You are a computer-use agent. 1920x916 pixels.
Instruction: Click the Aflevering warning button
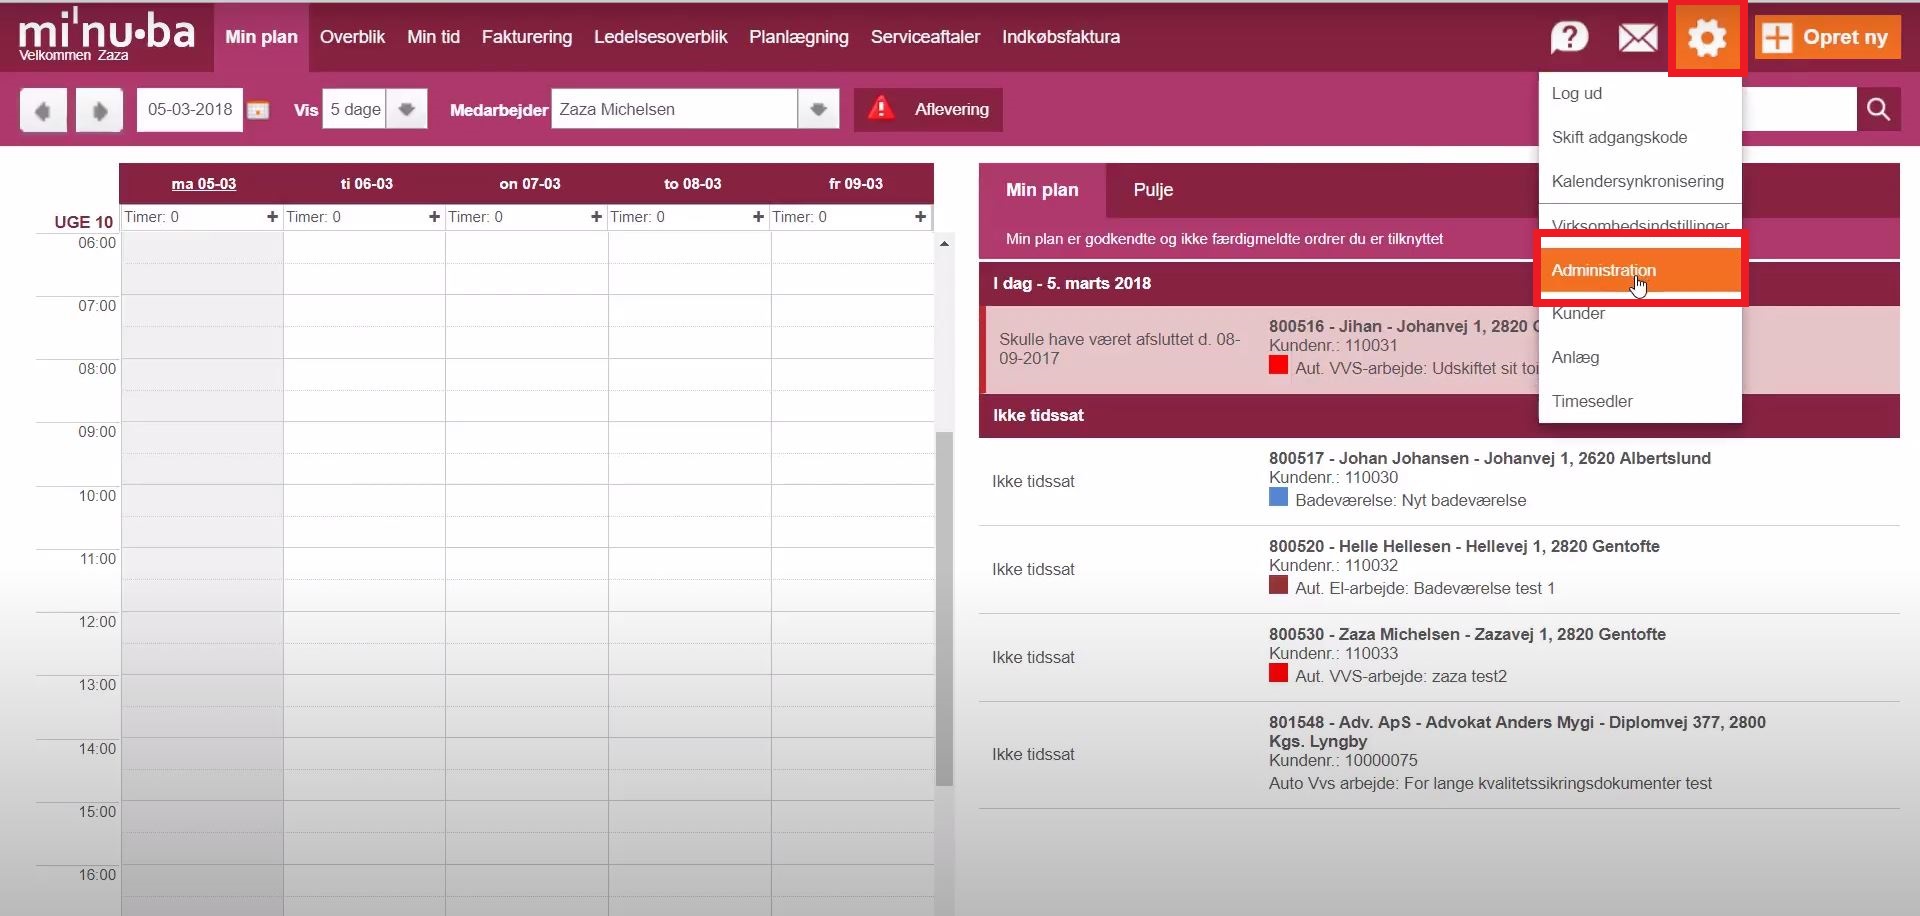[928, 109]
